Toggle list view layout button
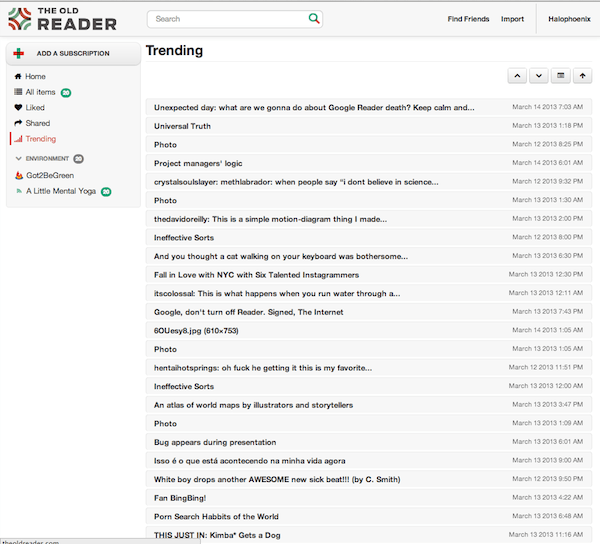This screenshot has height=544, width=600. click(x=561, y=76)
